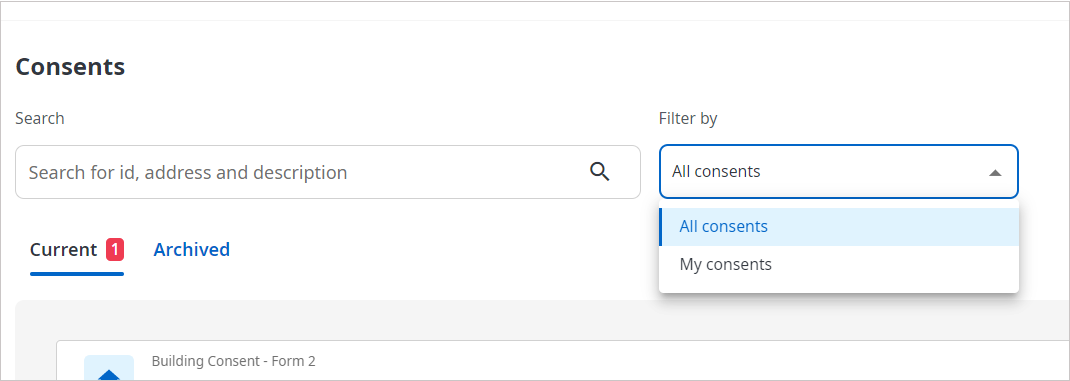
Task: Click the red badge on Current tab
Action: tap(115, 250)
